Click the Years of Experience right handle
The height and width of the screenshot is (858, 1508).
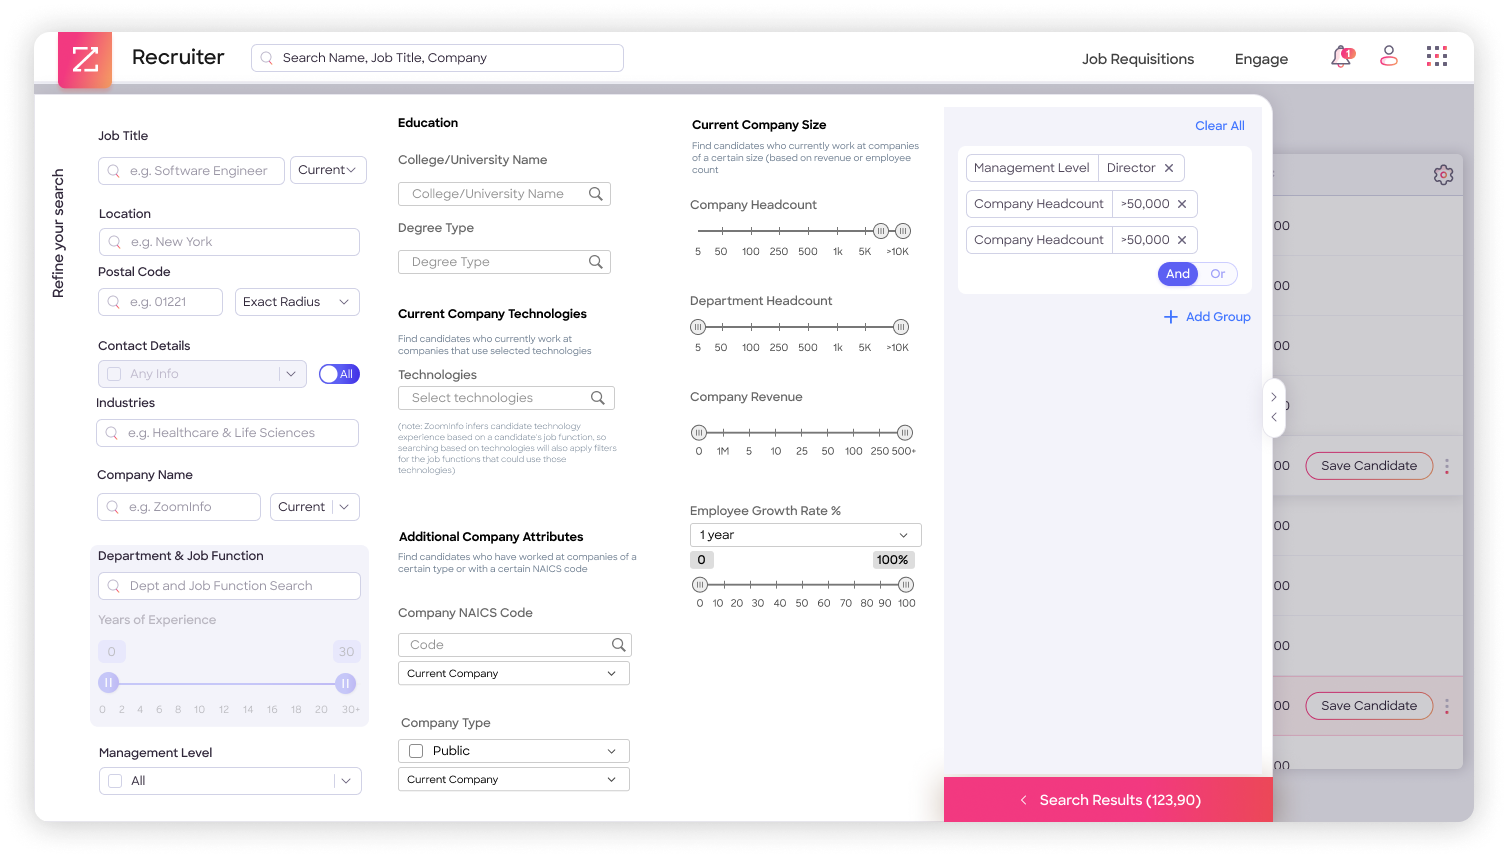pos(345,684)
